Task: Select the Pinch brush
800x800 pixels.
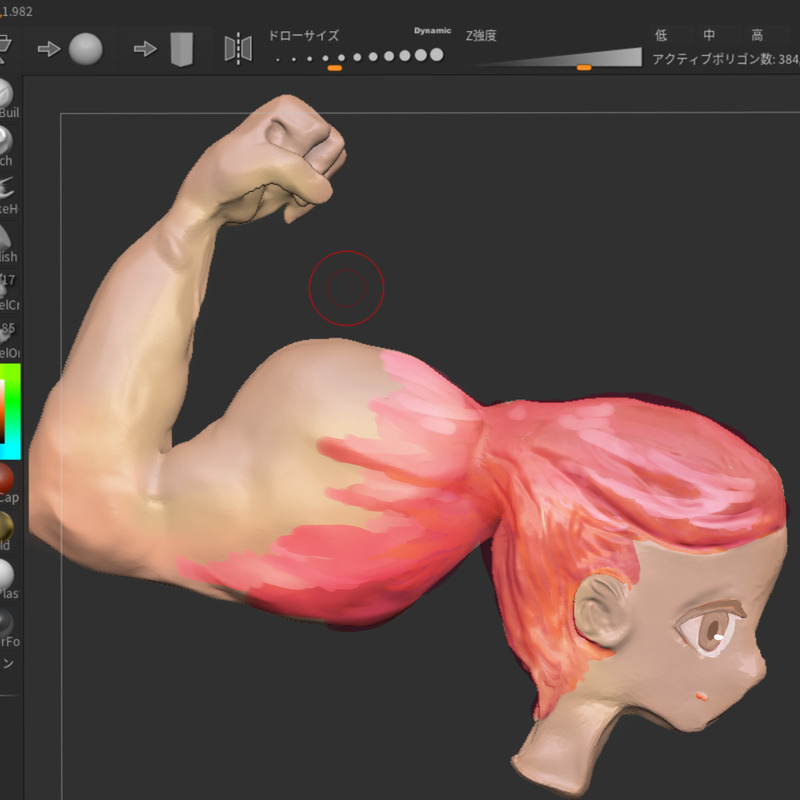Action: click(x=7, y=147)
